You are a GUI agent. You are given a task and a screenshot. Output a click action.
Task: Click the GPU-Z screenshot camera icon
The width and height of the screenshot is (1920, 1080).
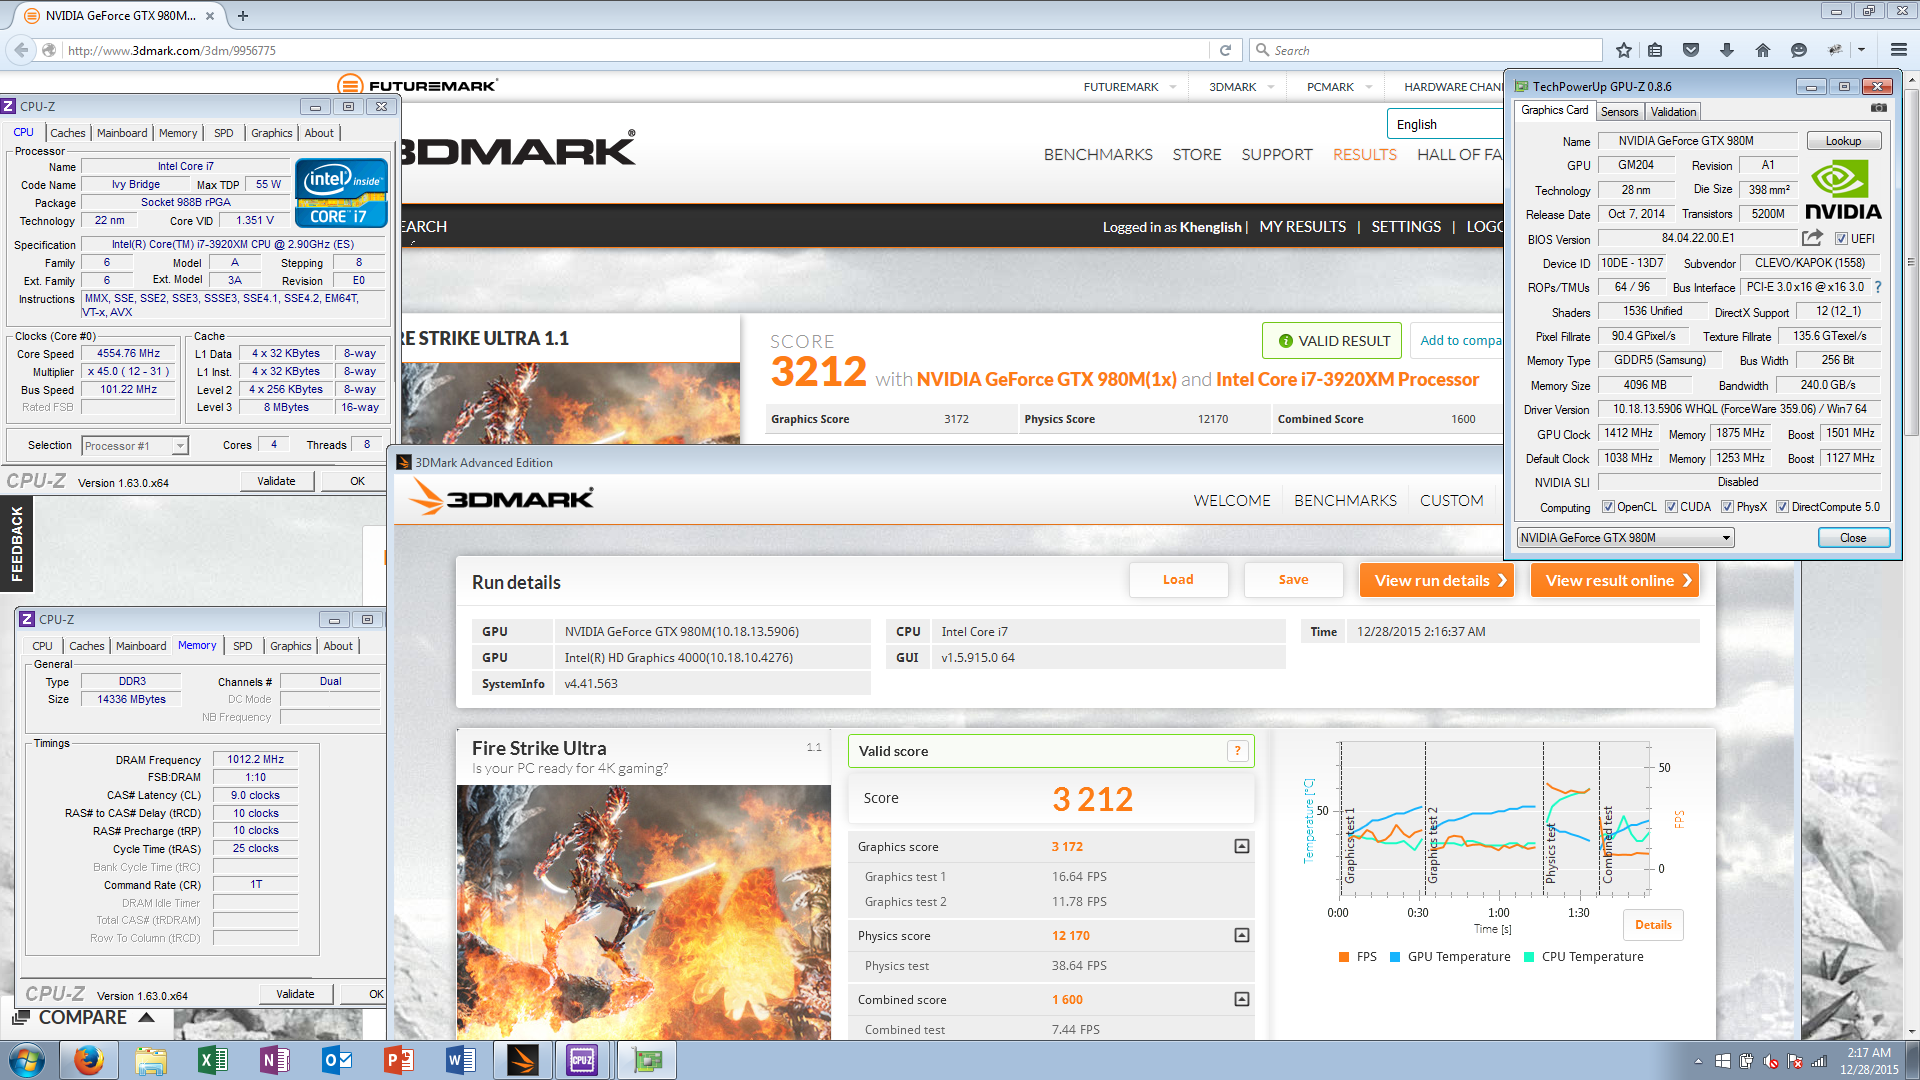pos(1878,108)
